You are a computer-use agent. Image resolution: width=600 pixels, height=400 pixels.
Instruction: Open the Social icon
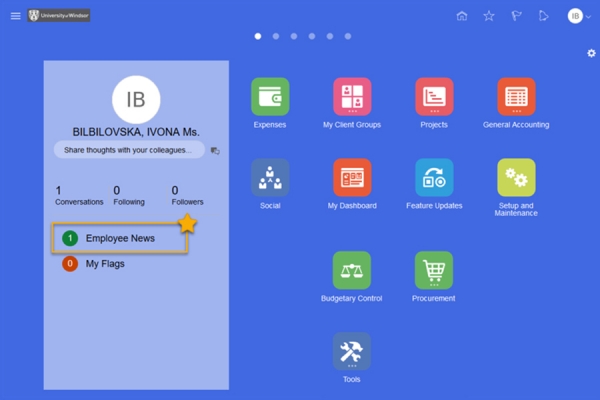pyautogui.click(x=270, y=177)
